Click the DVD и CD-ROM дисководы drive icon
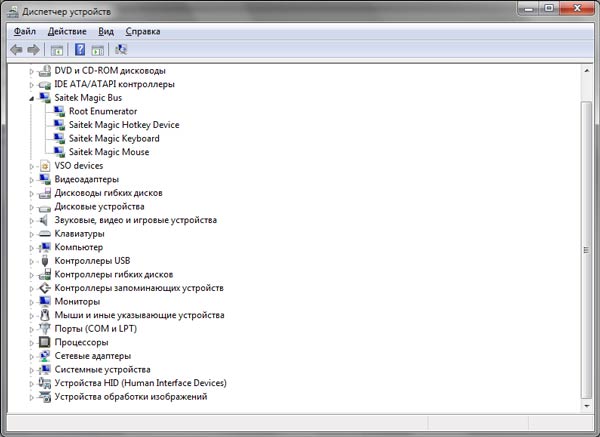 [45, 71]
